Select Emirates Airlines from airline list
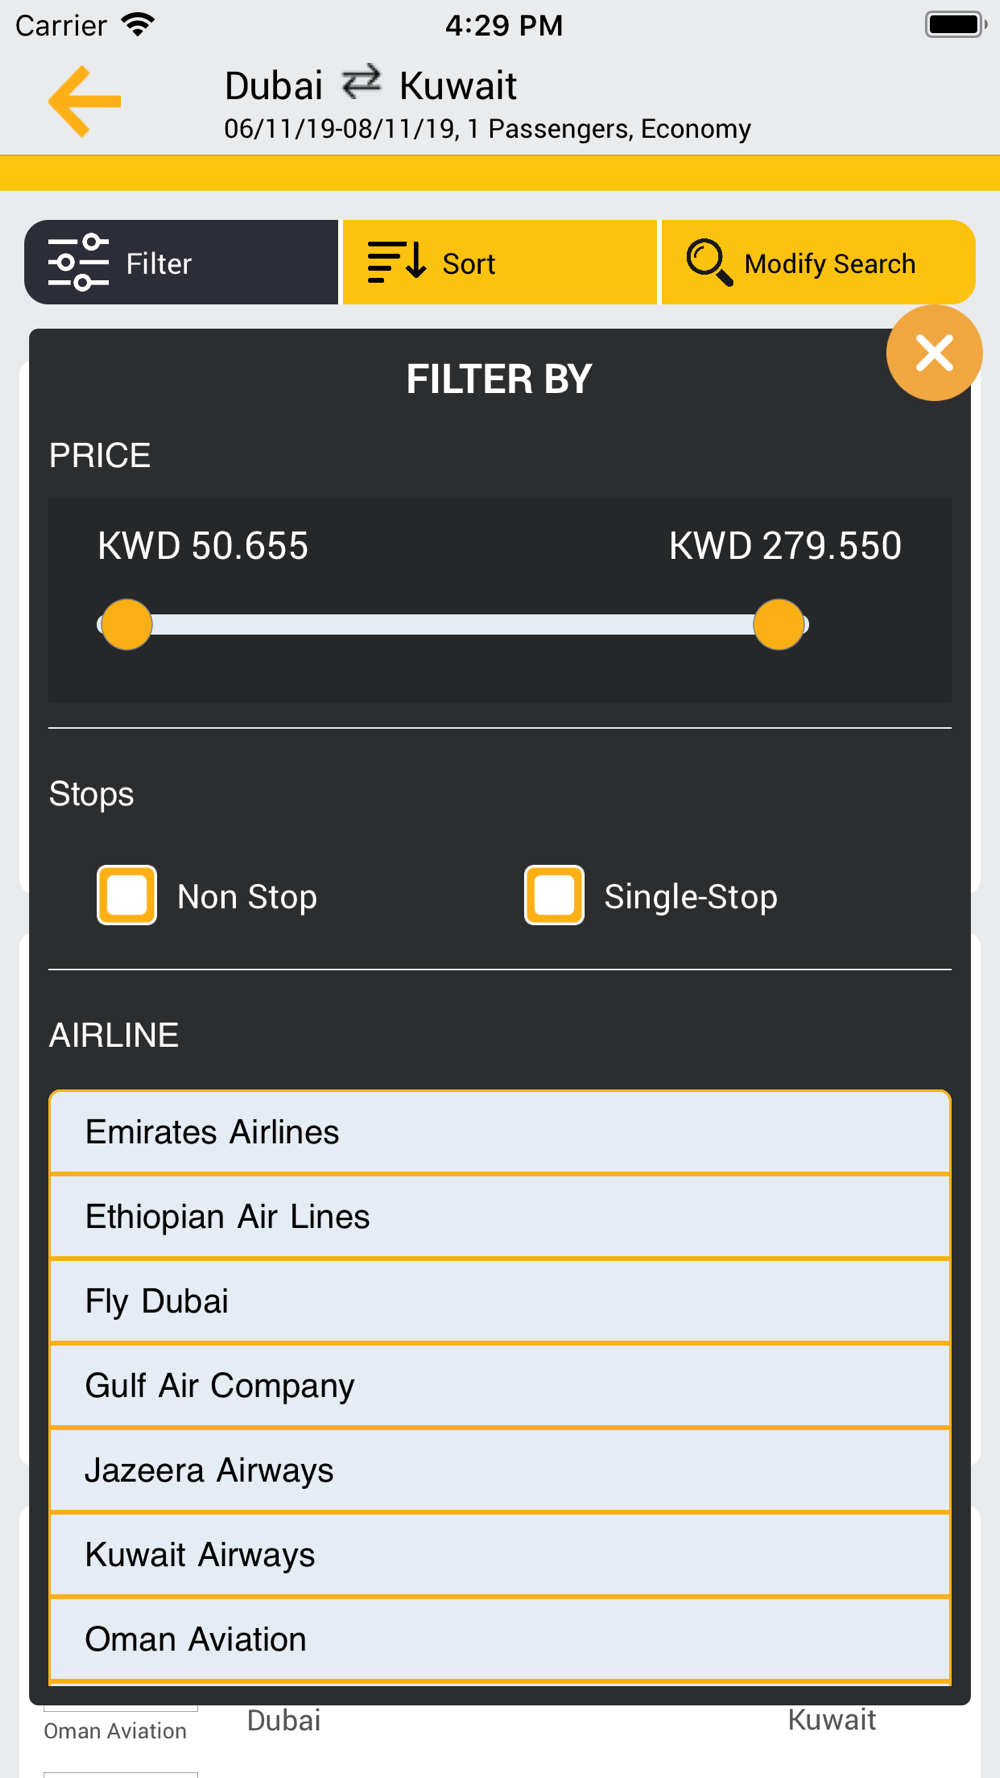Viewport: 1000px width, 1778px height. pyautogui.click(x=500, y=1132)
